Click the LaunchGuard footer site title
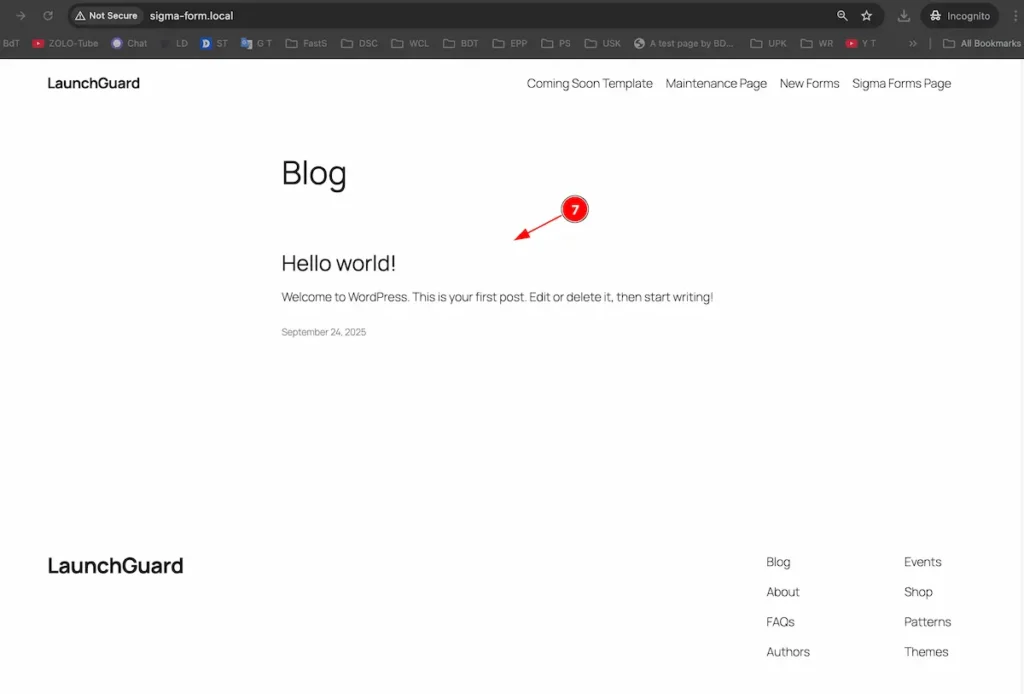This screenshot has width=1024, height=694. tap(116, 565)
